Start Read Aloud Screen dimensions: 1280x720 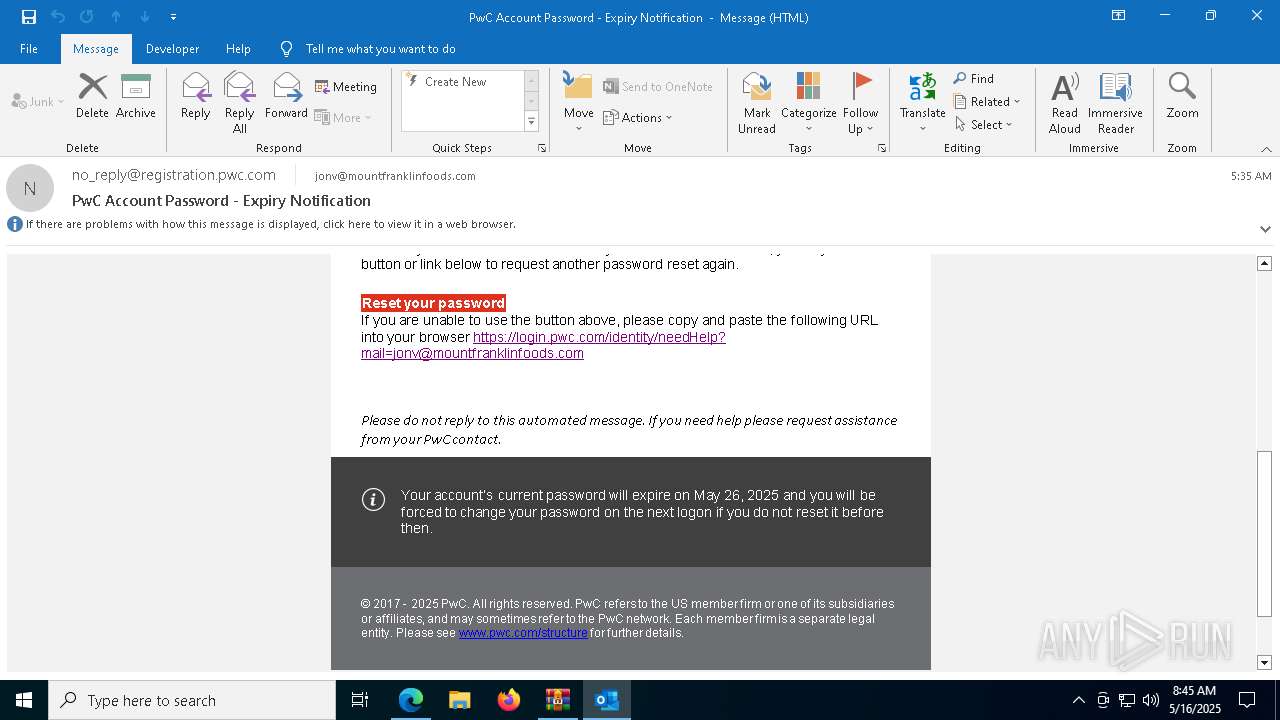1064,102
